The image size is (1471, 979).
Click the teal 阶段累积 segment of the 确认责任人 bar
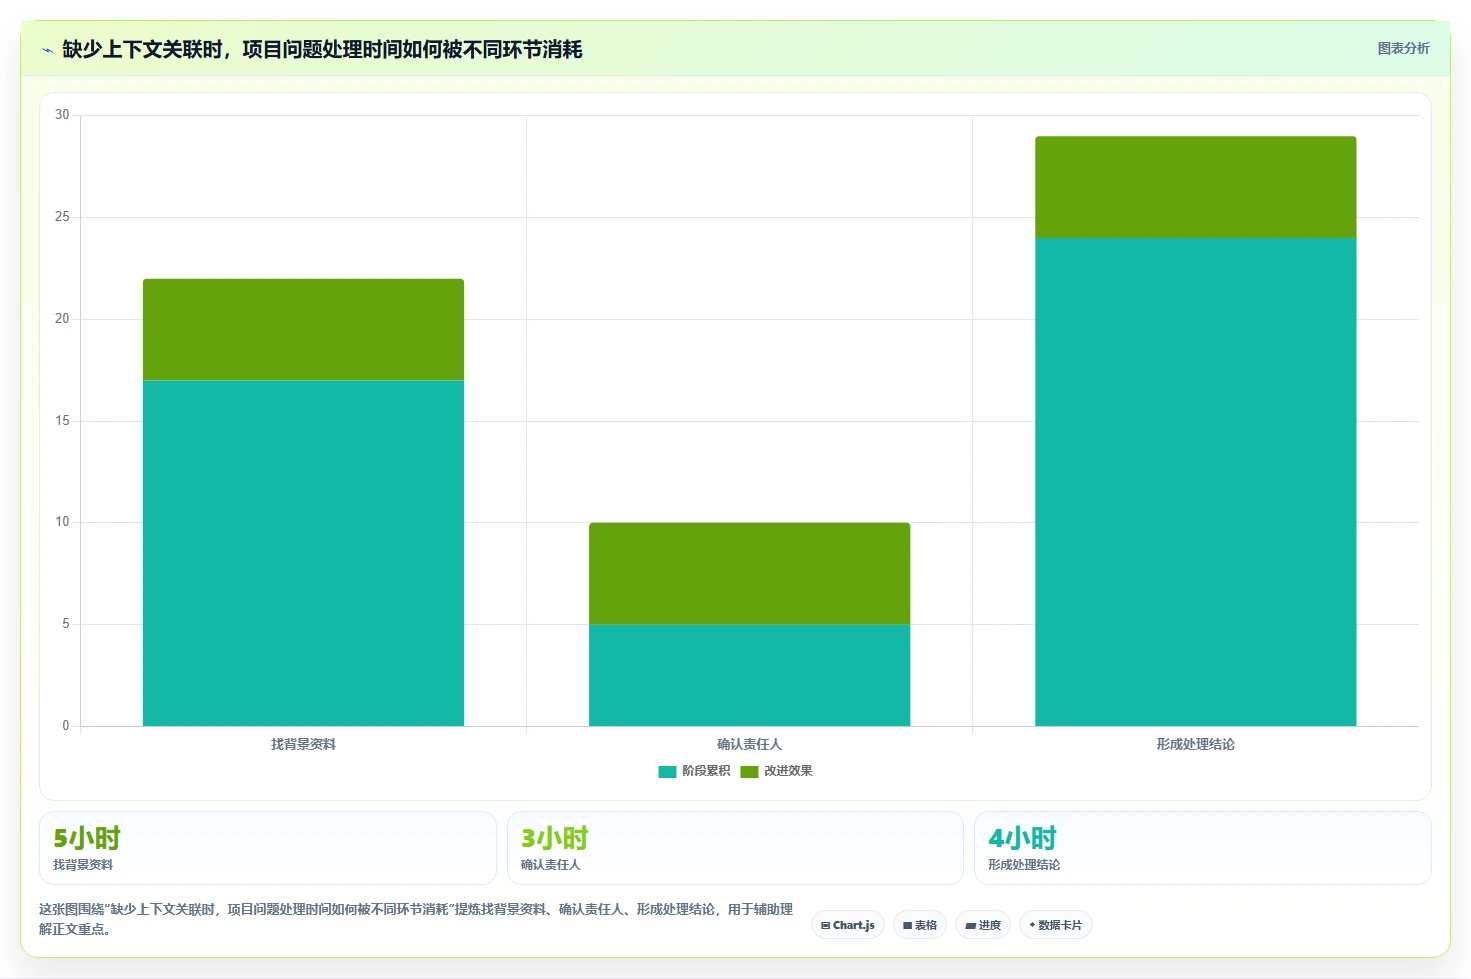[749, 675]
